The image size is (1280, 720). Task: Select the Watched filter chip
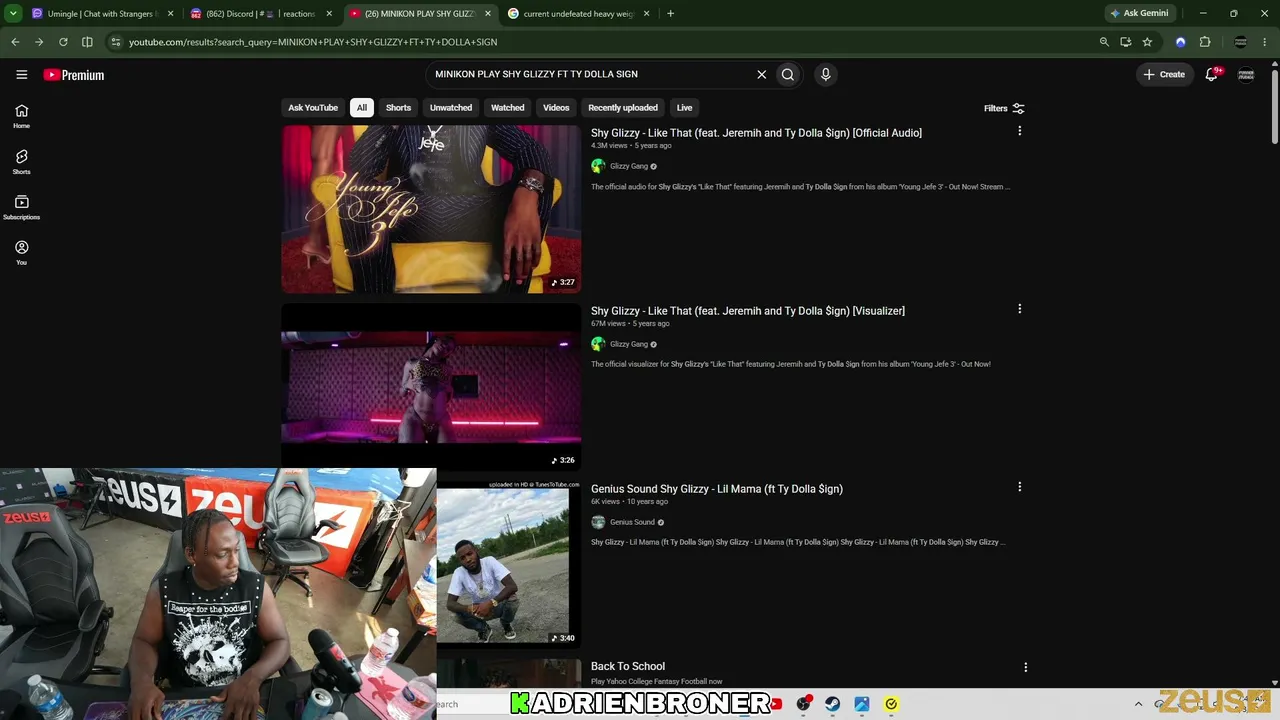[507, 108]
